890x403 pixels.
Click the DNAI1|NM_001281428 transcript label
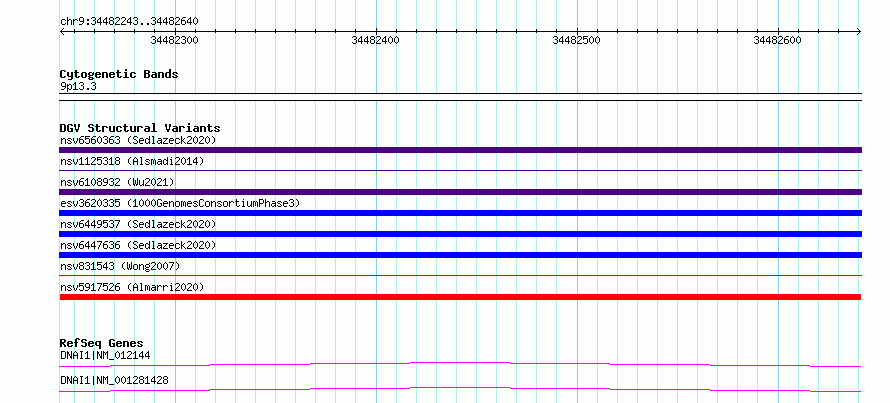pos(114,380)
